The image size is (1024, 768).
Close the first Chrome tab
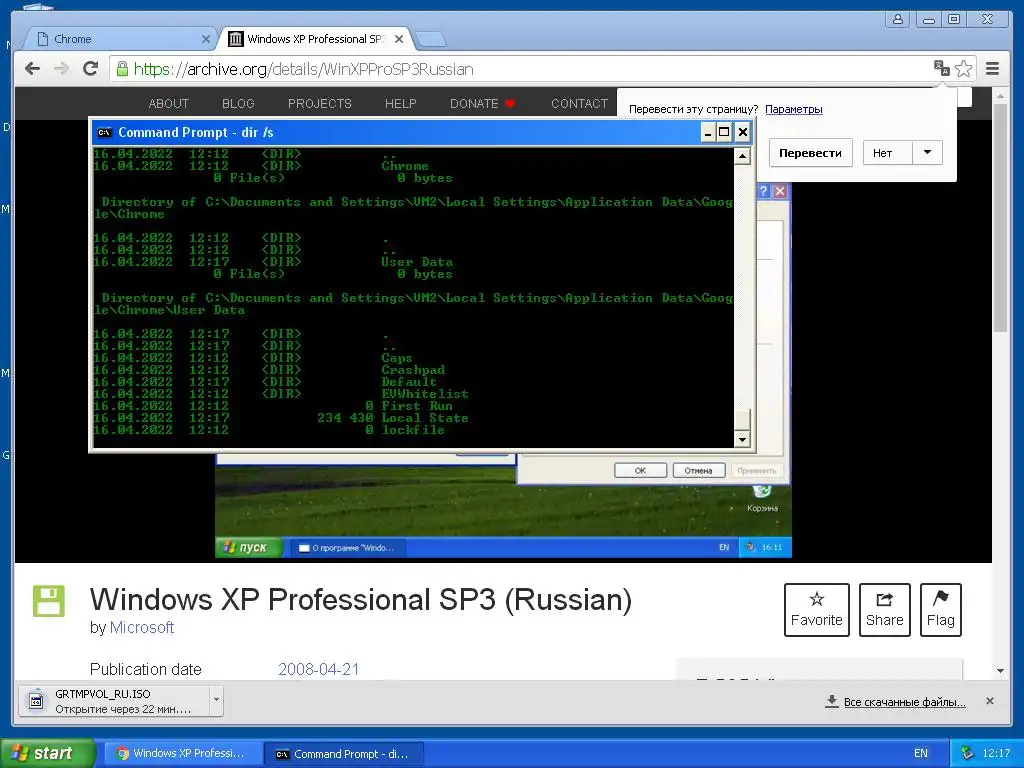click(x=206, y=39)
